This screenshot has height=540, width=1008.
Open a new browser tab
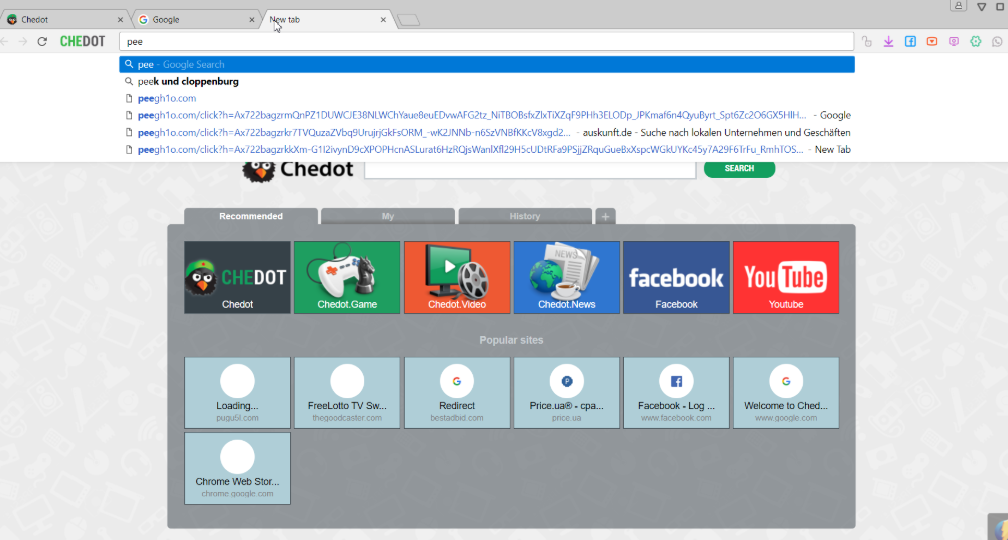(x=409, y=21)
